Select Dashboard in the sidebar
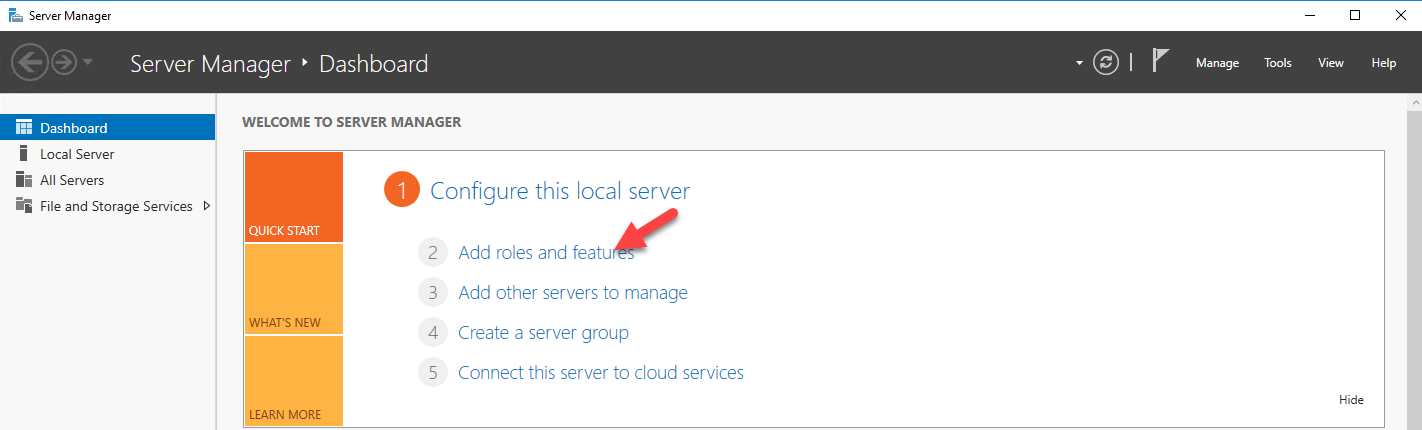 [108, 128]
